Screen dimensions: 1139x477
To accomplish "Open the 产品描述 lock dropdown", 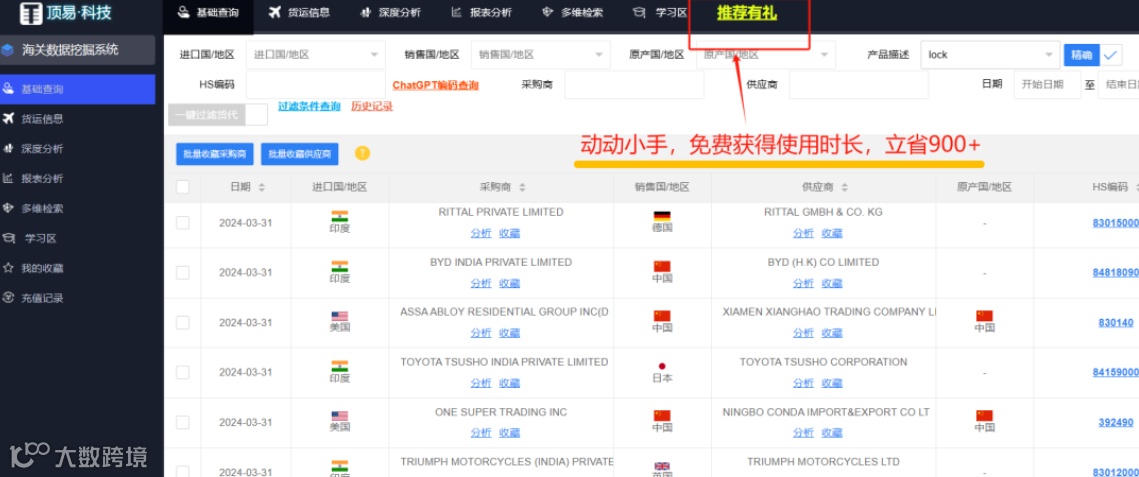I will pos(989,54).
